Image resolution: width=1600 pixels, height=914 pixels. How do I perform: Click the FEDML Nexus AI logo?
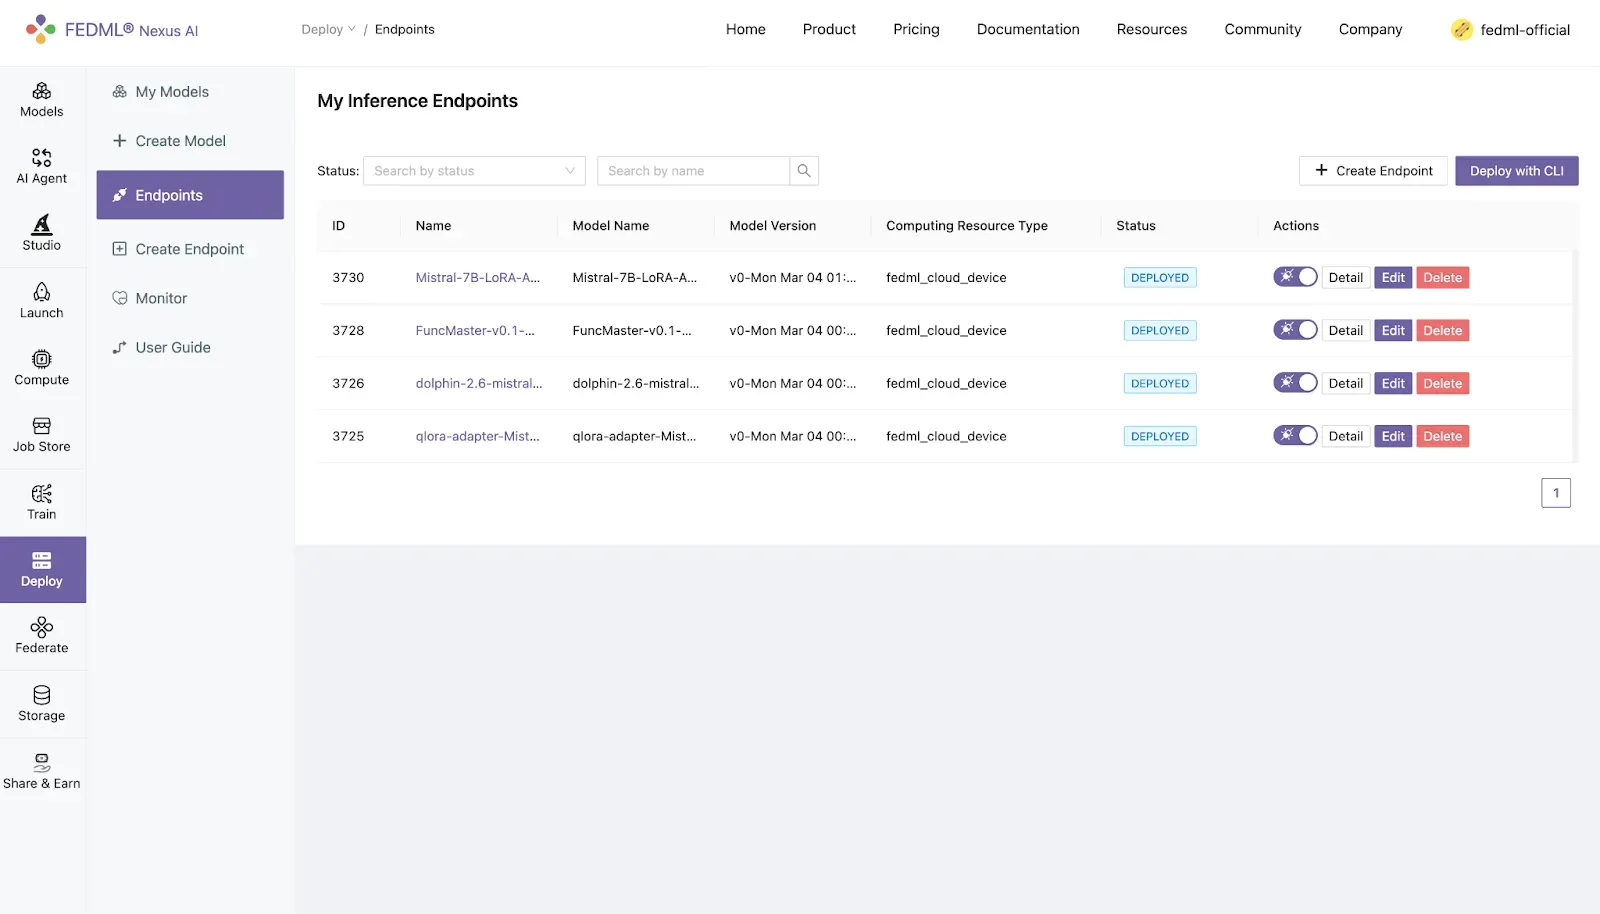tap(112, 30)
